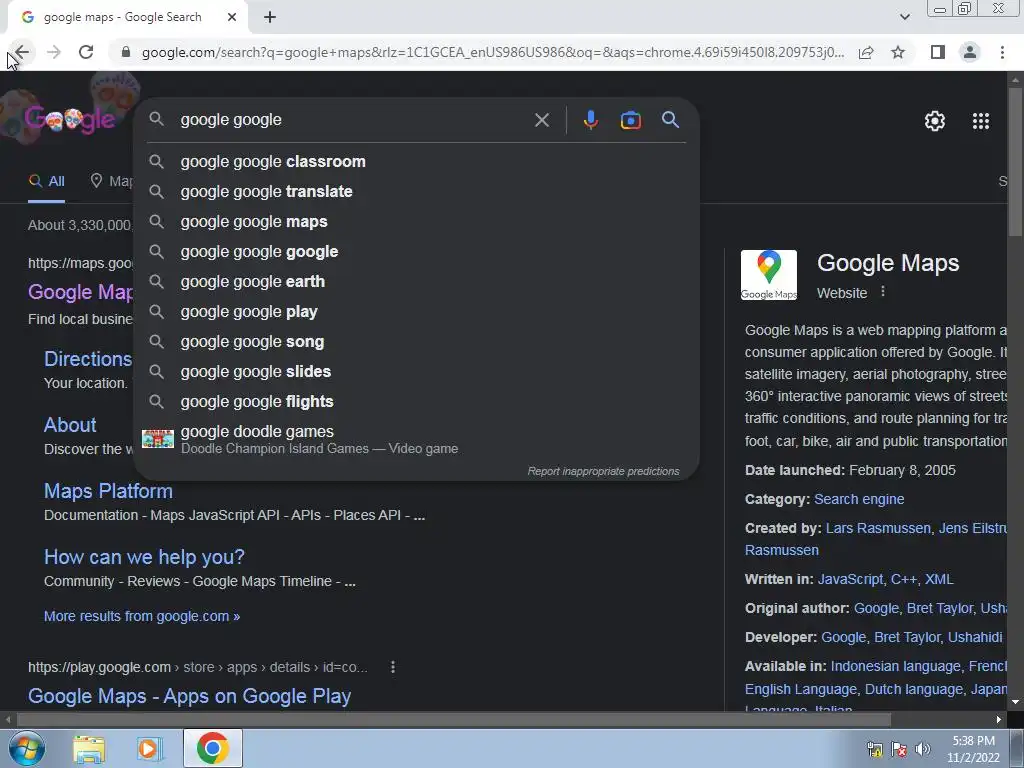Open the 'About' sitelink

[x=70, y=425]
